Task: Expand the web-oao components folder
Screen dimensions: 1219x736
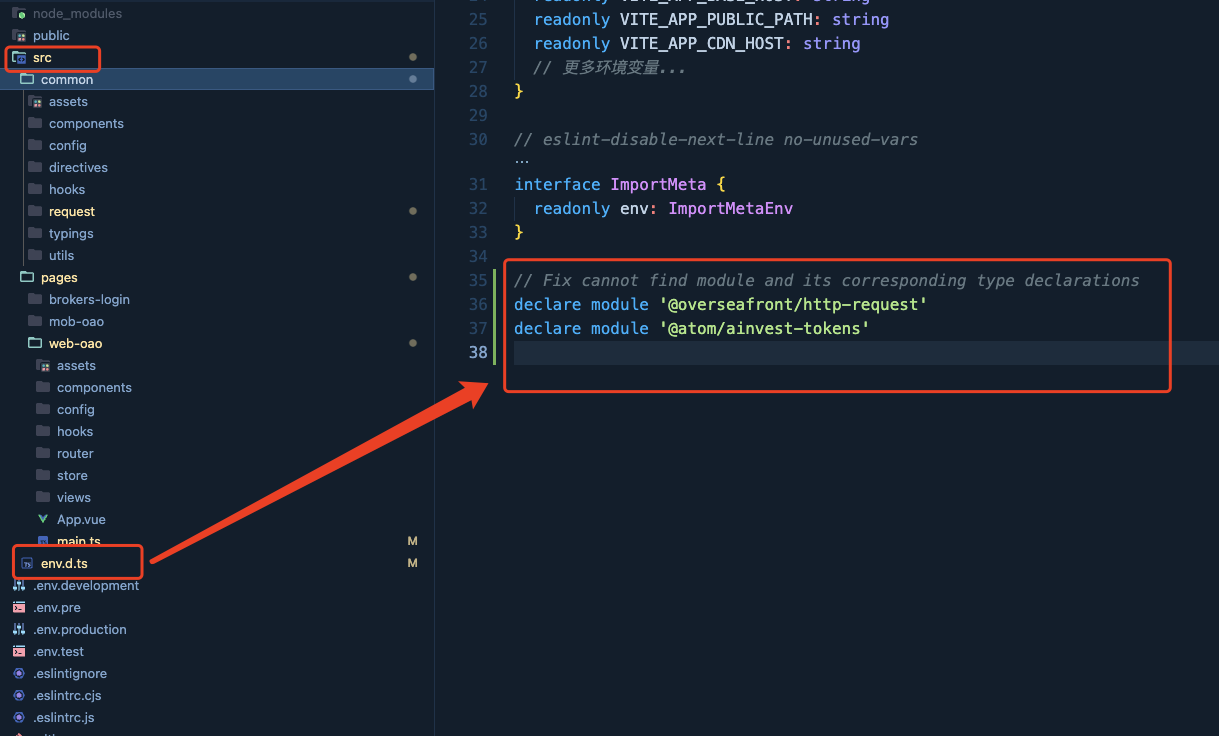Action: (x=94, y=387)
